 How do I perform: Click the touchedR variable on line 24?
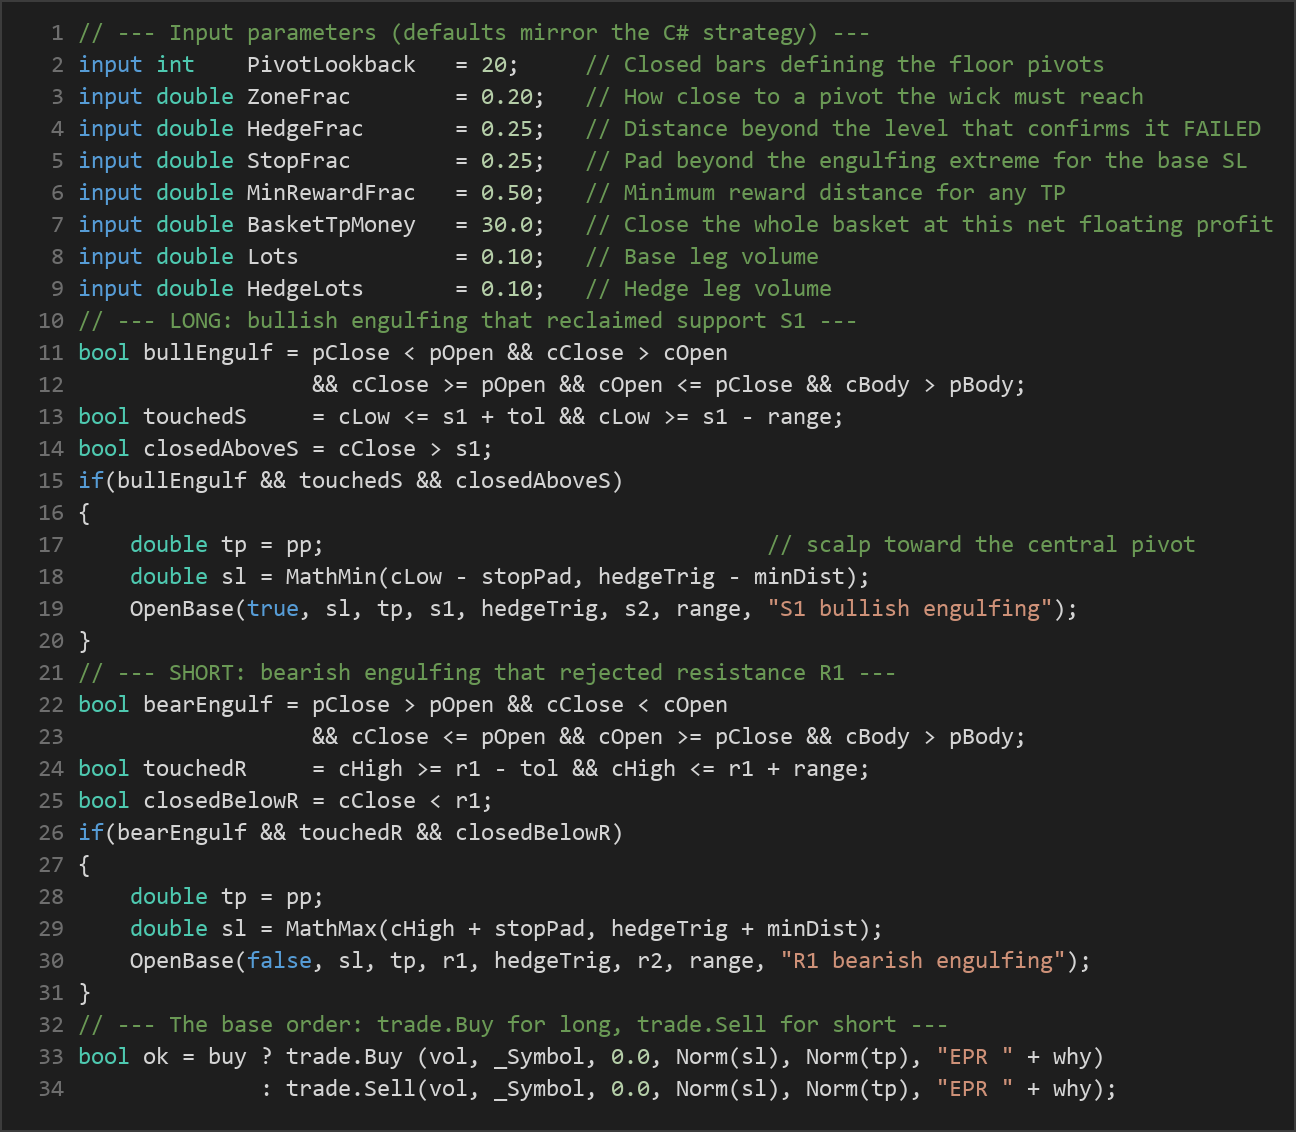(195, 769)
